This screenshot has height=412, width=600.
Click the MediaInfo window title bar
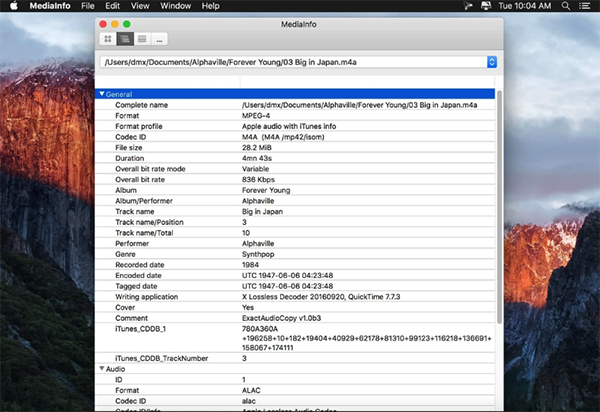coord(298,24)
